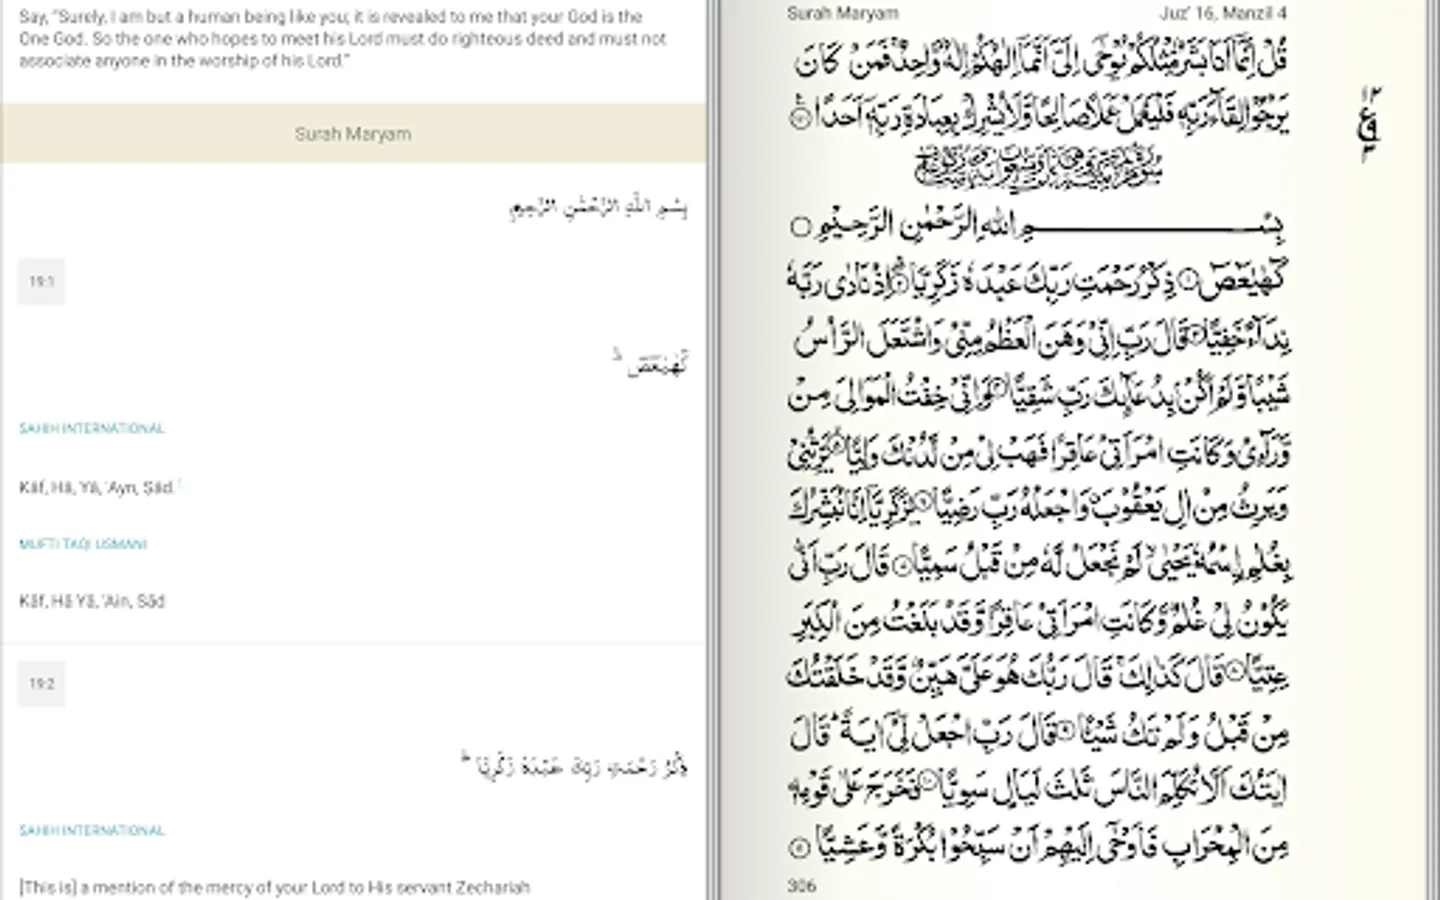Tap the Arabic text of verse 19:1 in the translation pane

coord(651,363)
